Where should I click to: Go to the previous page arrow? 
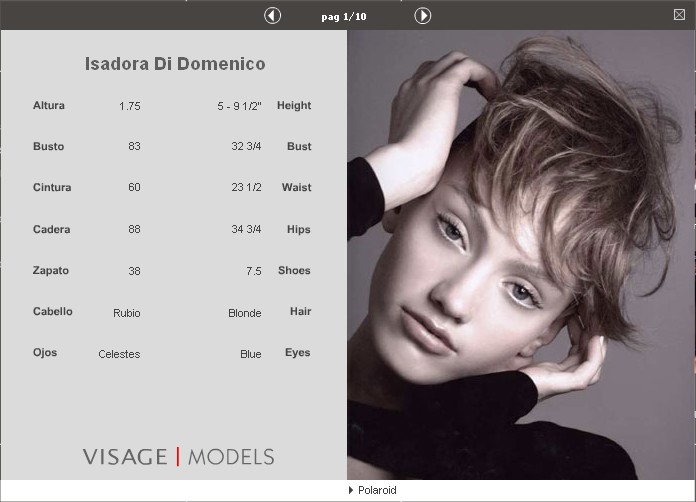point(272,16)
